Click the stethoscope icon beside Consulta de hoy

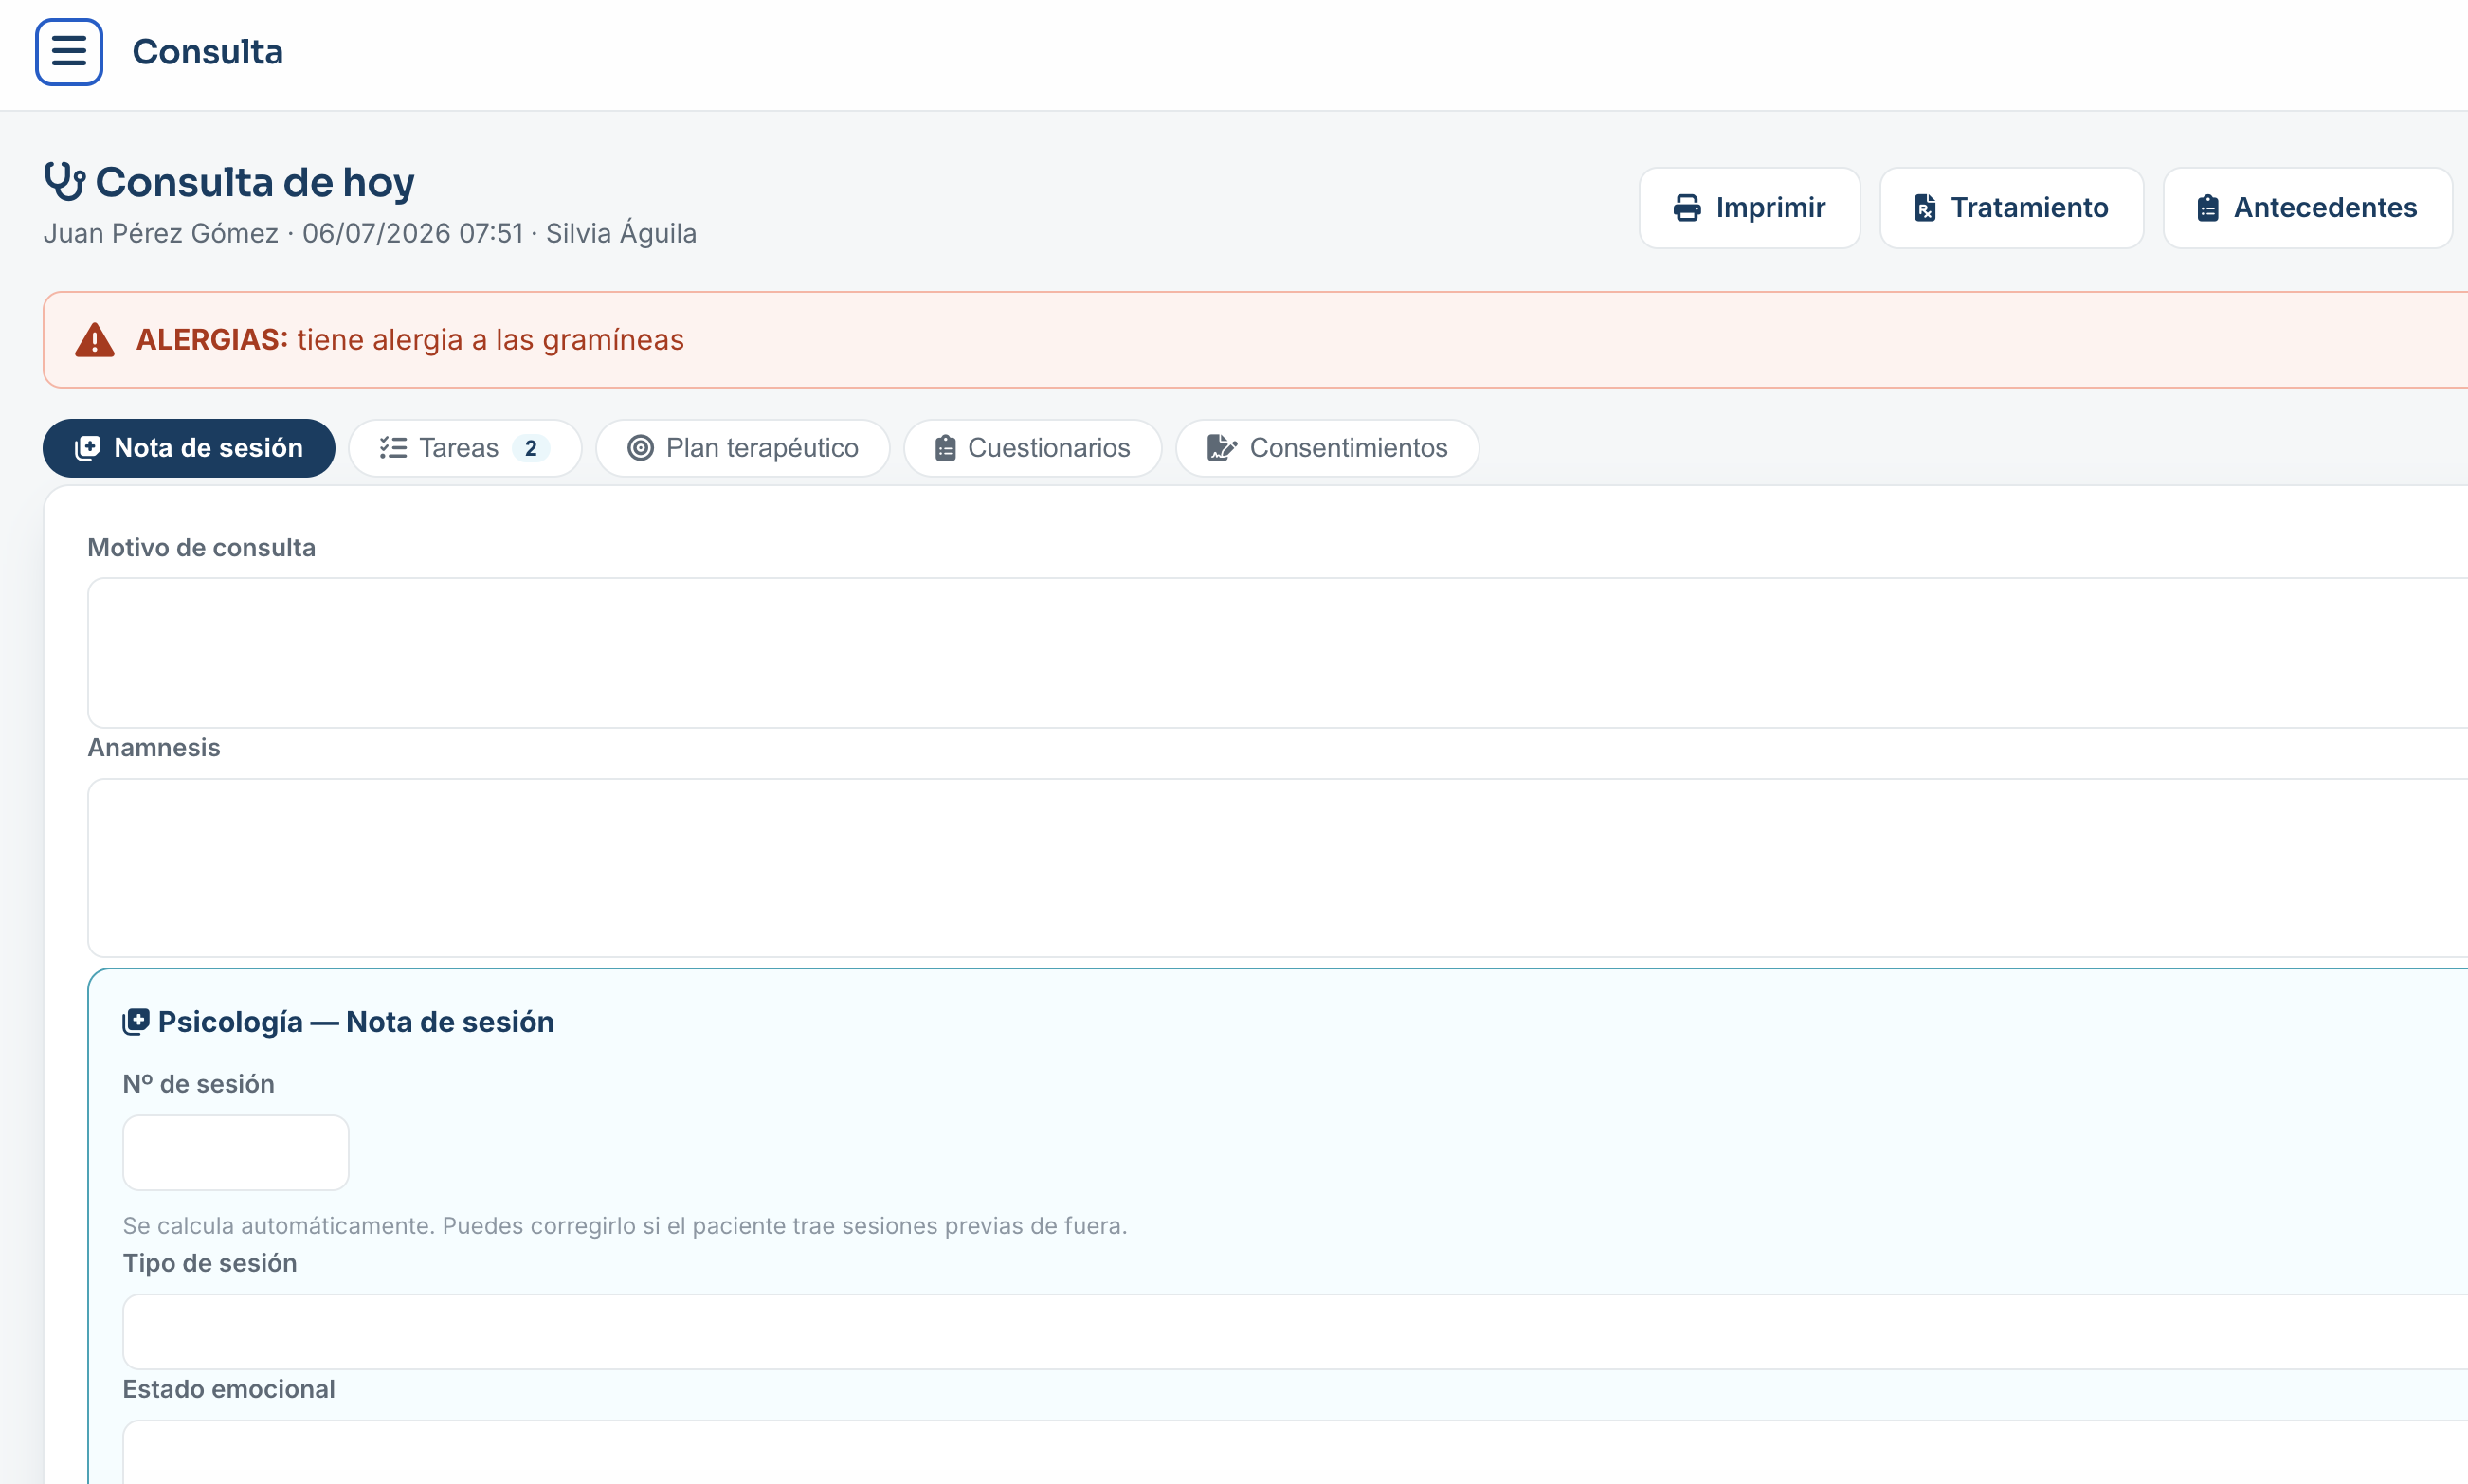65,182
